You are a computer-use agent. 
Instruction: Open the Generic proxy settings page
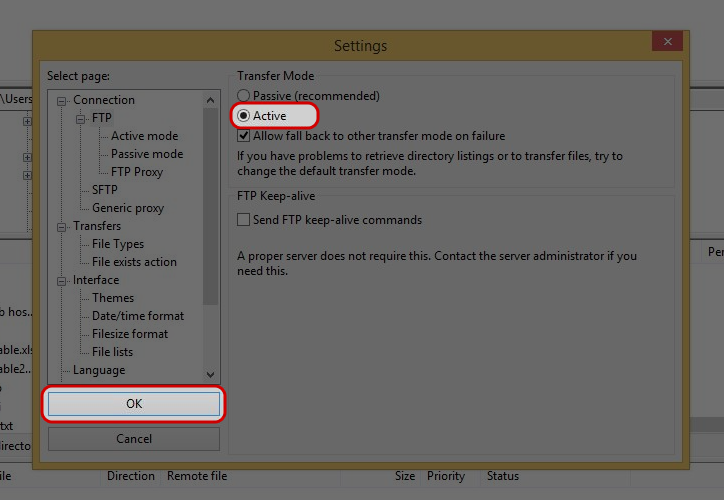click(x=128, y=208)
